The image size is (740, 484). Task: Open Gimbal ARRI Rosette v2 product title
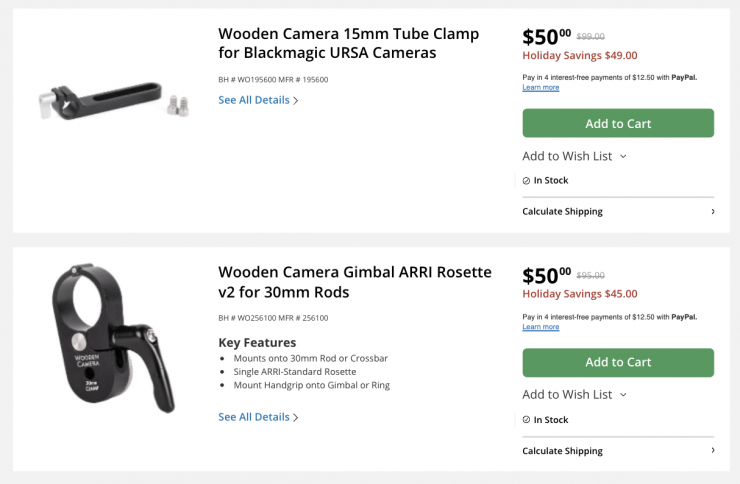point(355,282)
